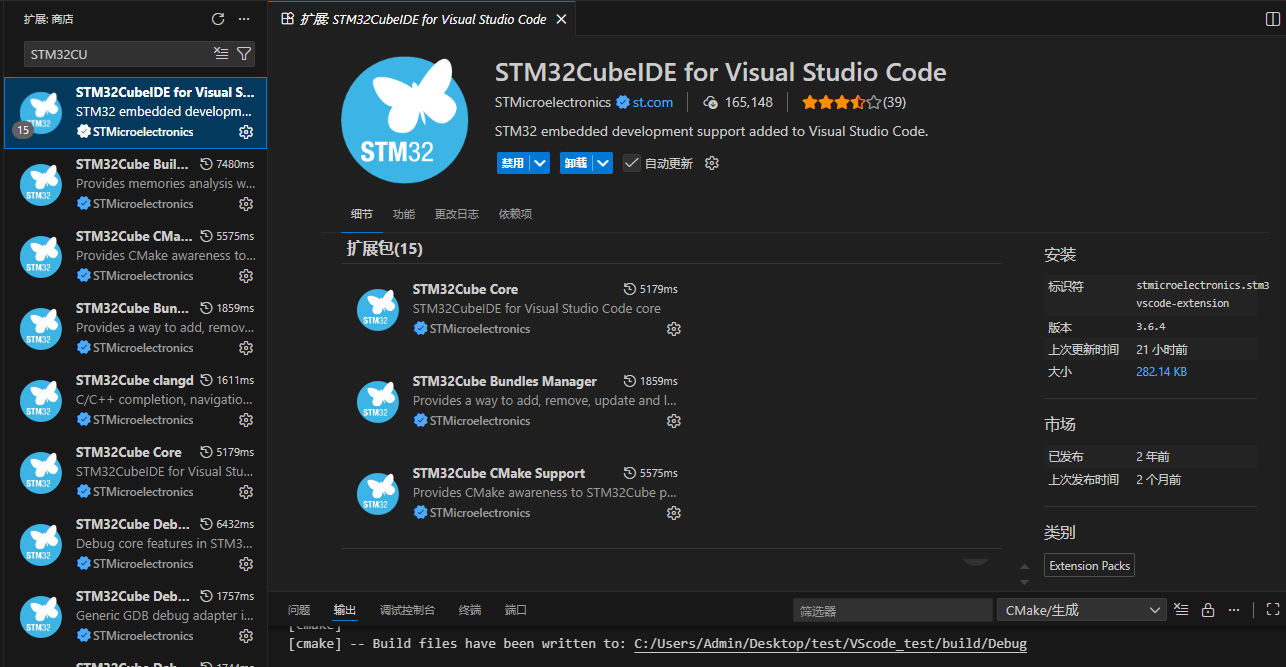Open manage gear for STM32Cube CMake list item

pos(246,276)
